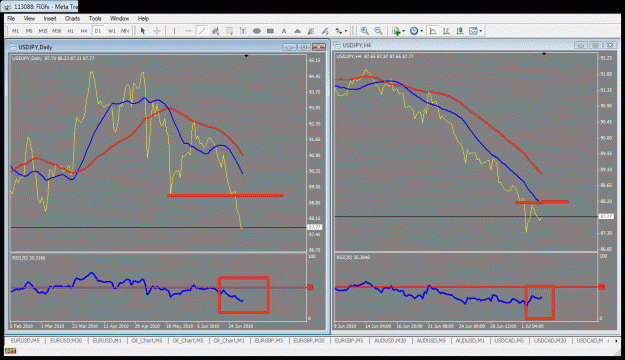Switch chart to line chart display

(x=432, y=31)
